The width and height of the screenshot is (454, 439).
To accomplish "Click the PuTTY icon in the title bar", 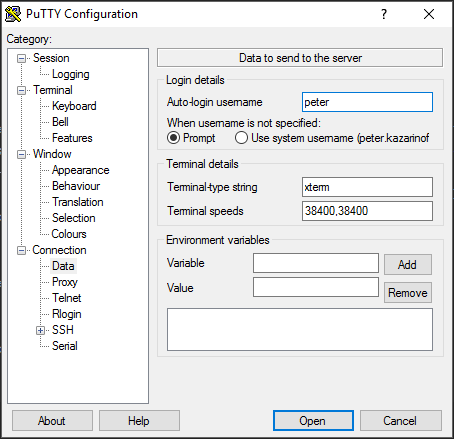I will pos(13,14).
